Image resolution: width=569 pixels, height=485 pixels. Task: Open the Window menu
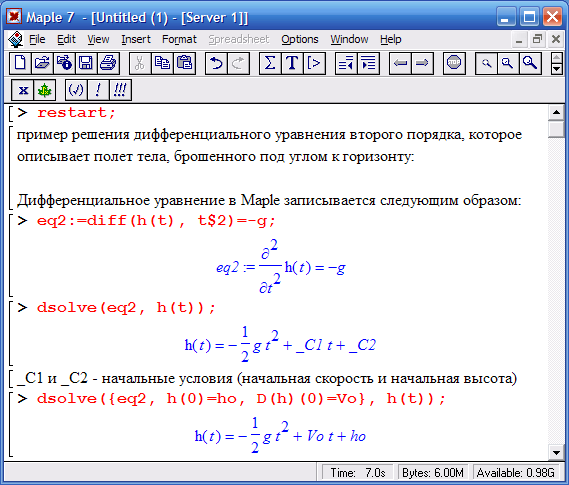pos(349,39)
